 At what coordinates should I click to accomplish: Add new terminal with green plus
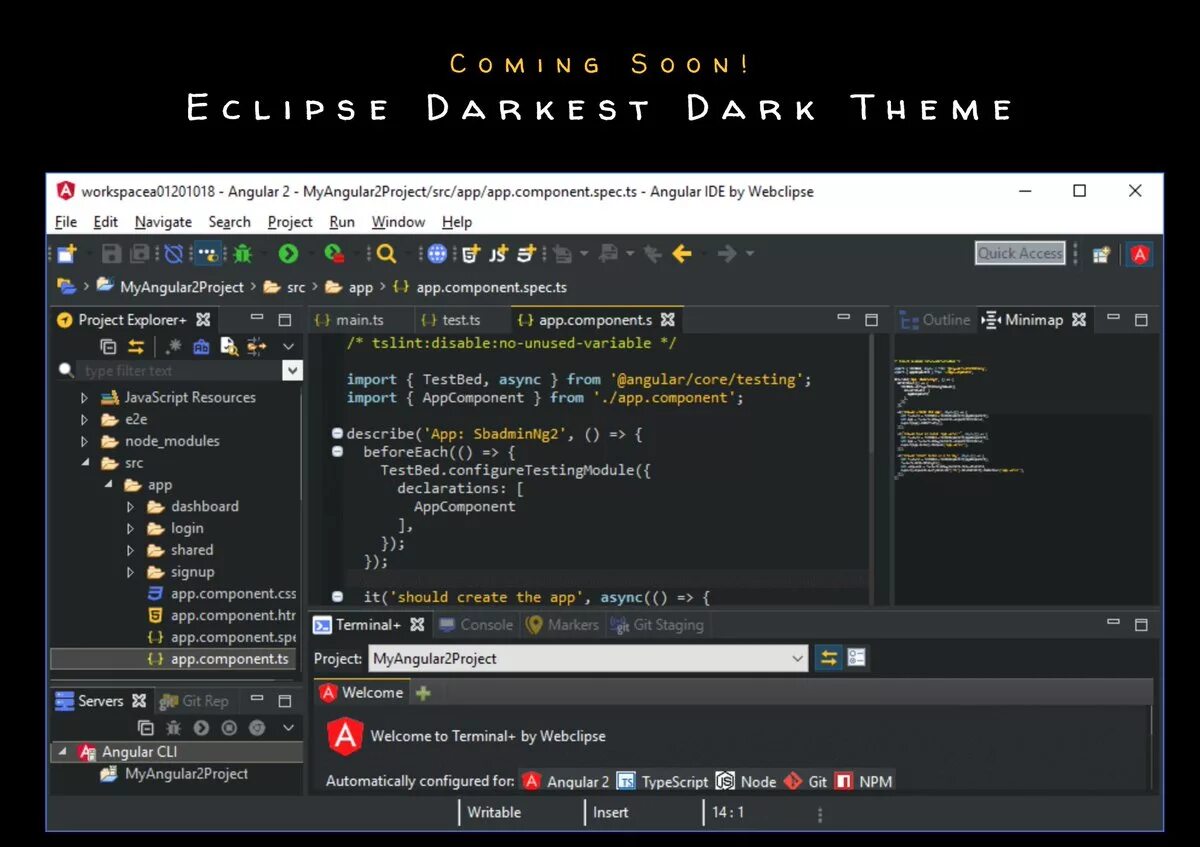pyautogui.click(x=423, y=693)
